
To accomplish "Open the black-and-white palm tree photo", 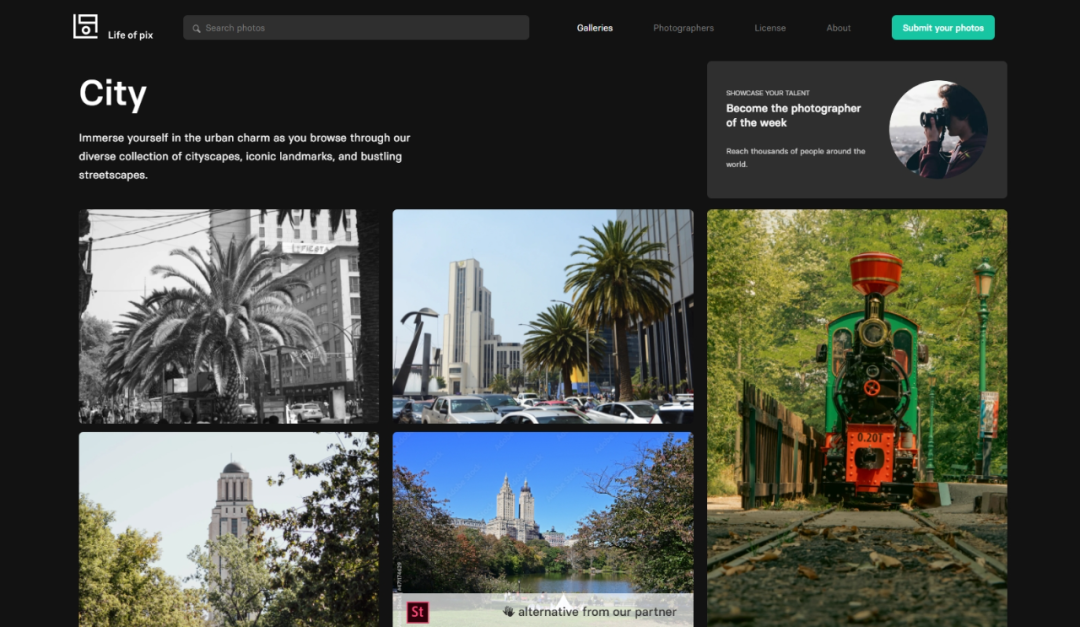I will point(229,316).
